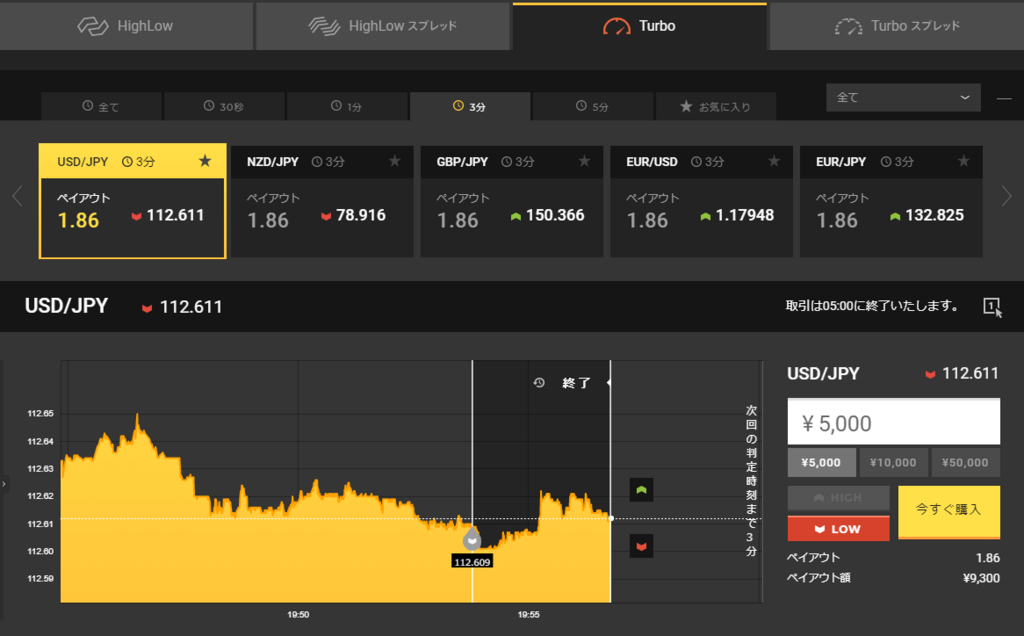Click the left carousel chevron beside currency cards

click(x=16, y=196)
